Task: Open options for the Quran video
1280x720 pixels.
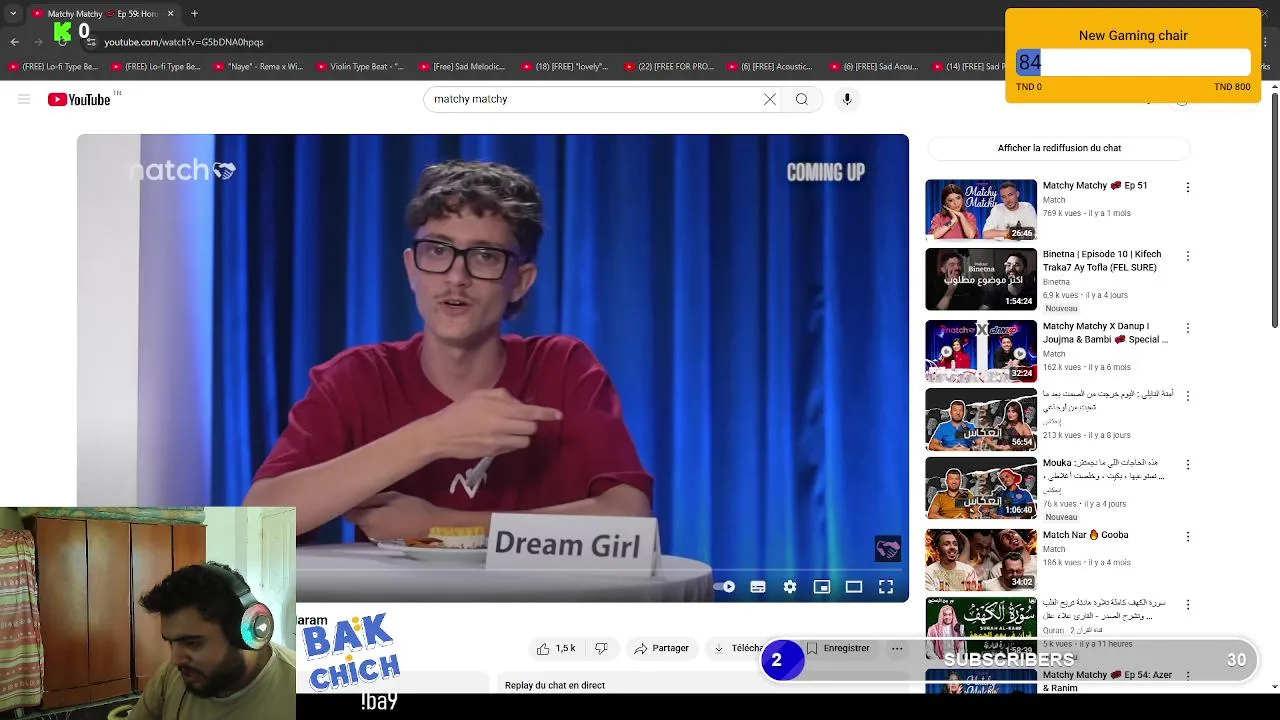Action: (x=1188, y=605)
